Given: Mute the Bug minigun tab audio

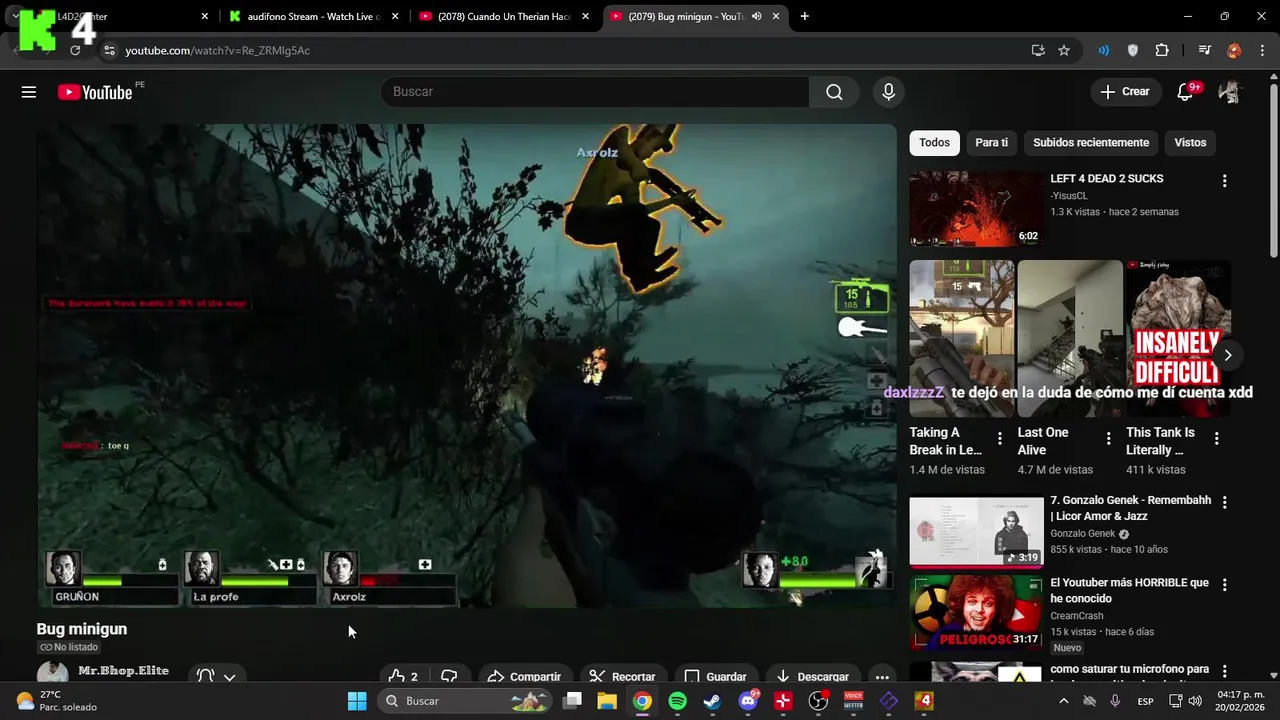Looking at the screenshot, I should [x=757, y=16].
